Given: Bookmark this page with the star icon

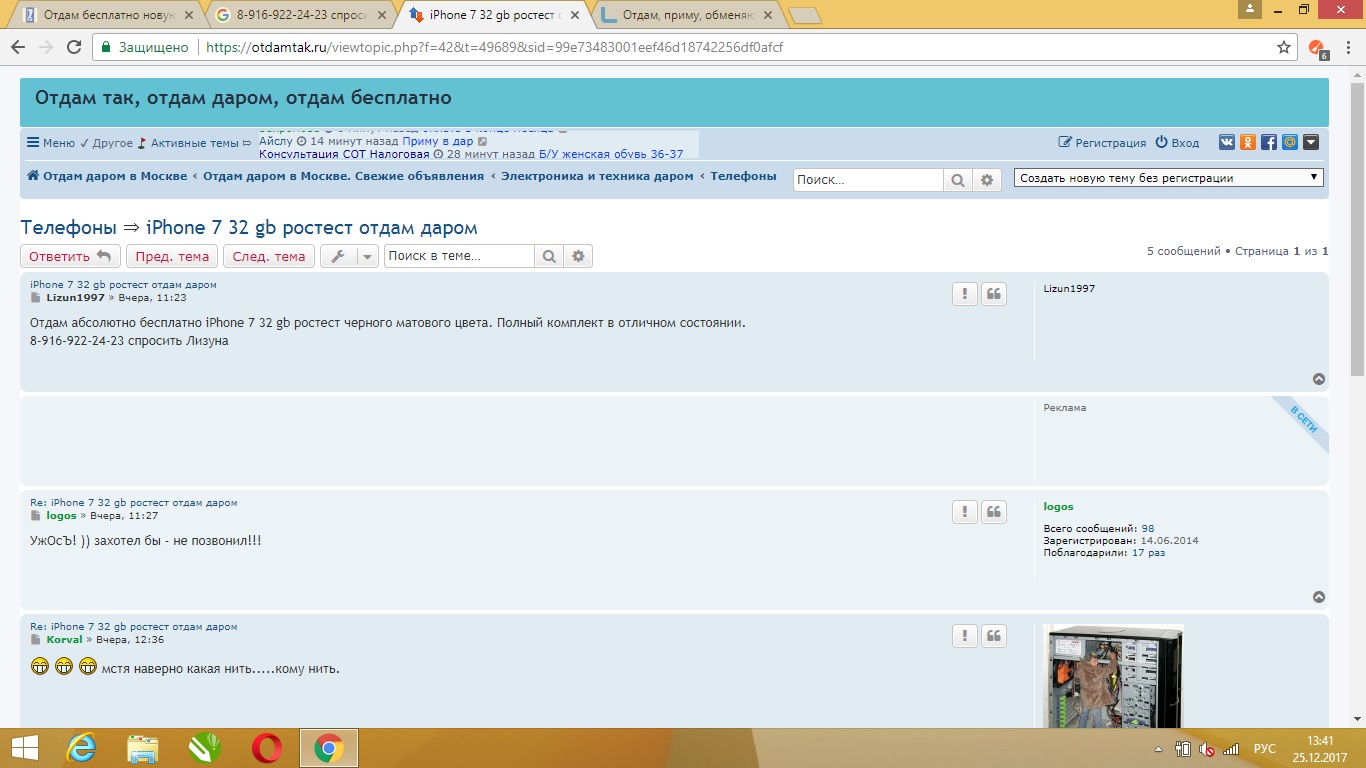Looking at the screenshot, I should (1284, 47).
